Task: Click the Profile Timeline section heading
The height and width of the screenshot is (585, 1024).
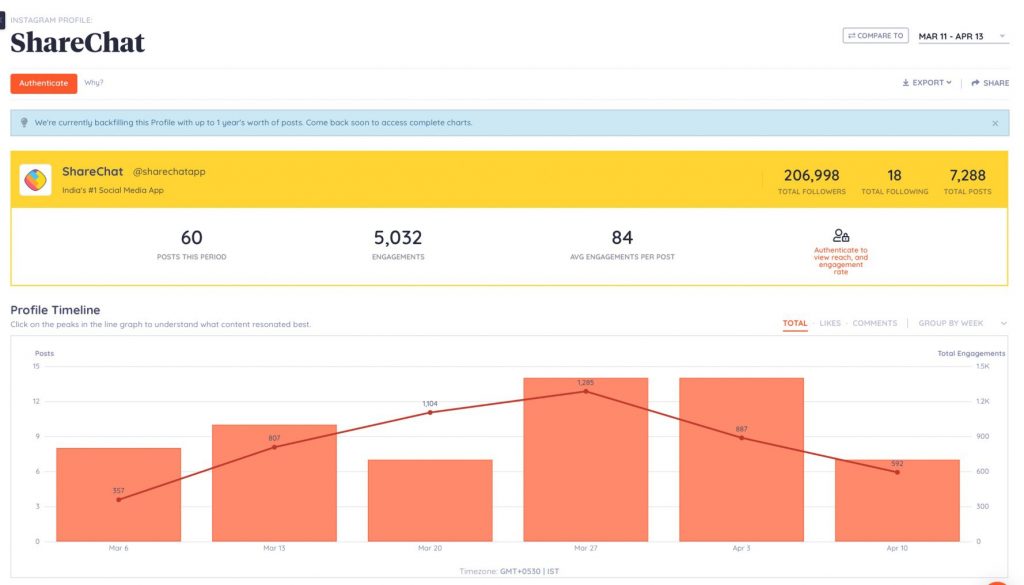Action: (x=56, y=310)
